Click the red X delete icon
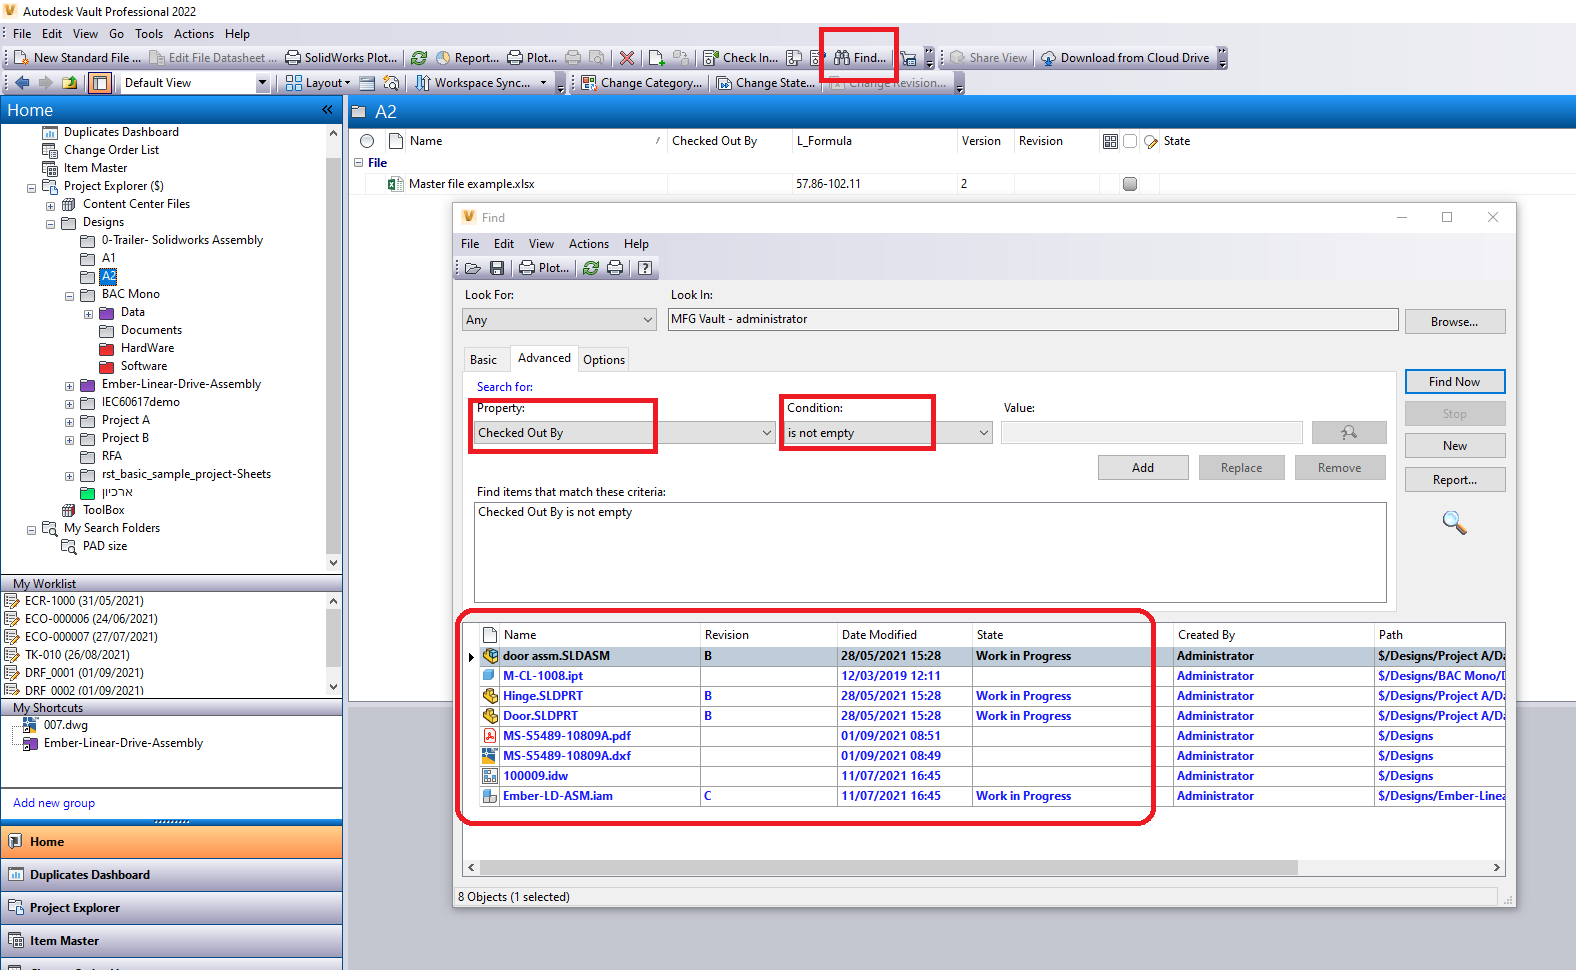 627,58
